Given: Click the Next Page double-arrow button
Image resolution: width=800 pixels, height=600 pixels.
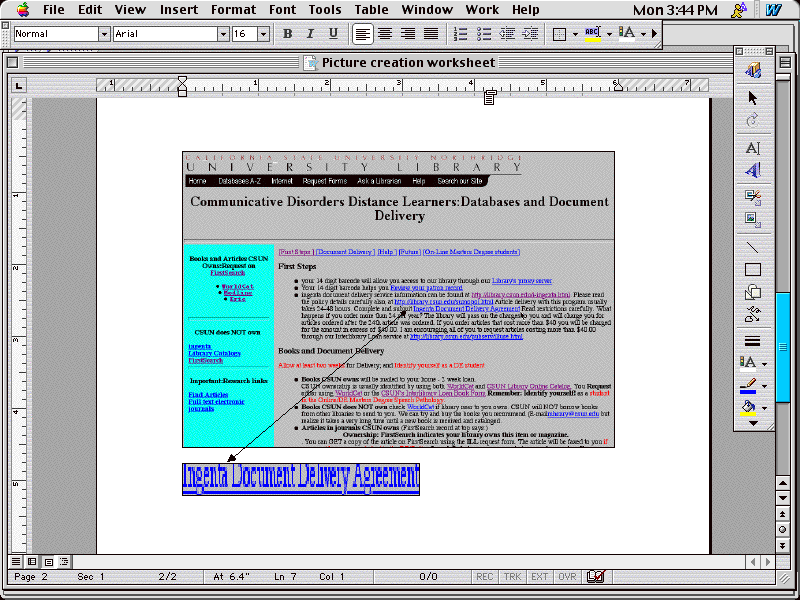Looking at the screenshot, I should pyautogui.click(x=783, y=545).
